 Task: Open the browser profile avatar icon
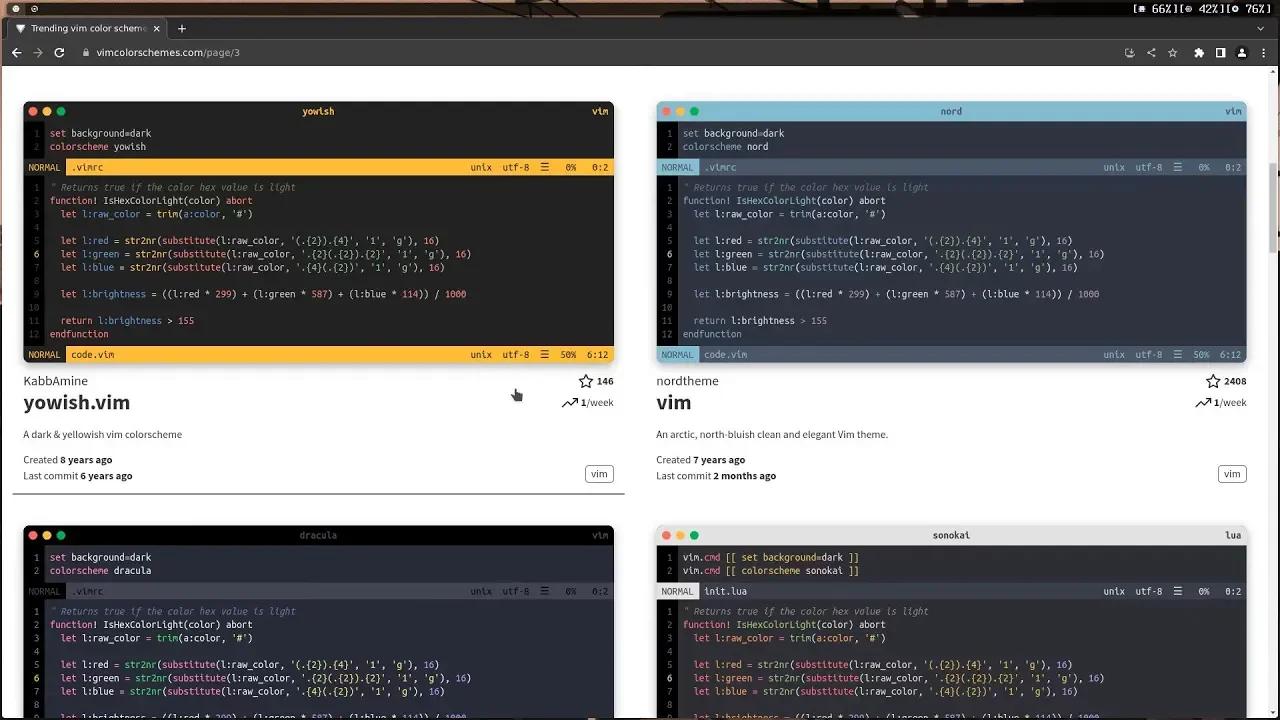click(x=1241, y=53)
